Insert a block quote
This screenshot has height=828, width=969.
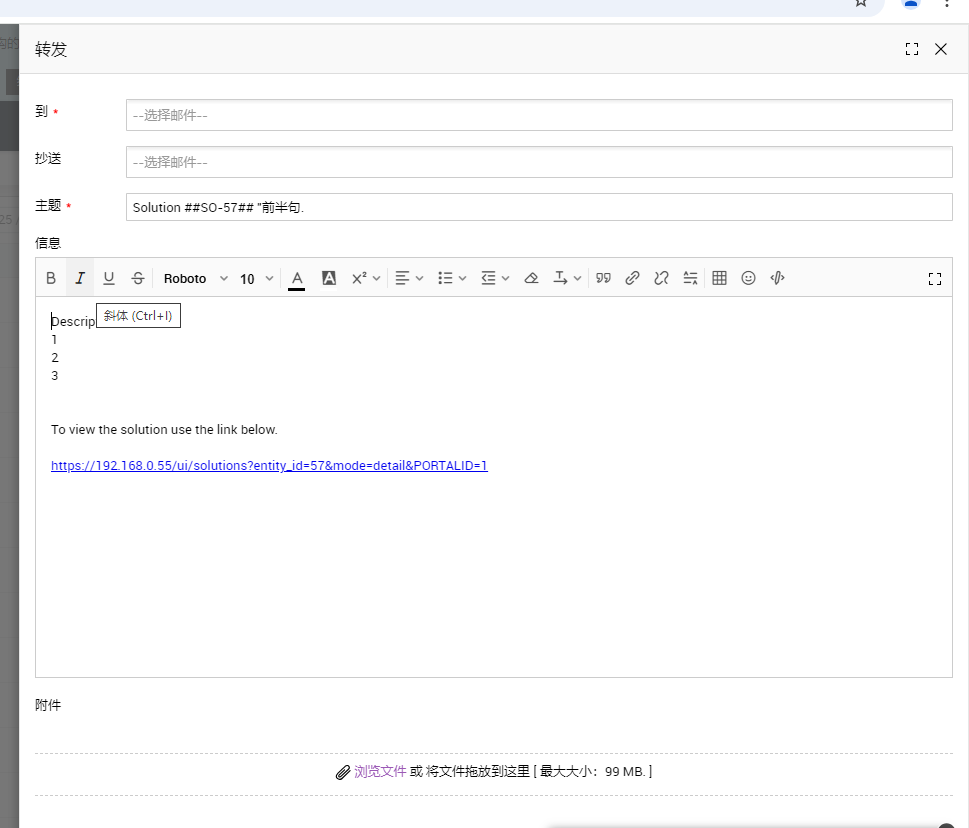click(603, 279)
